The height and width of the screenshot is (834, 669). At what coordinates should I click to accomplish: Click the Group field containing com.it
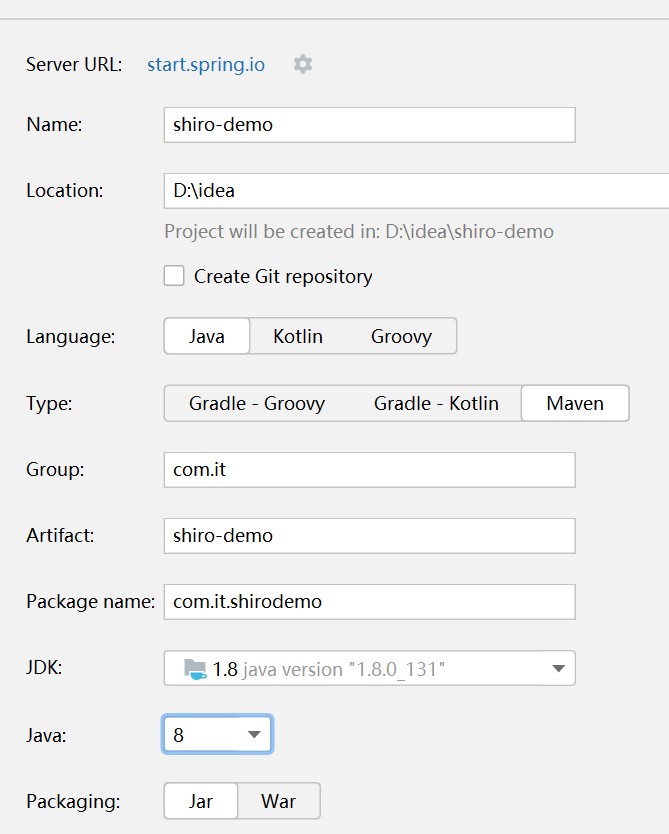(369, 469)
